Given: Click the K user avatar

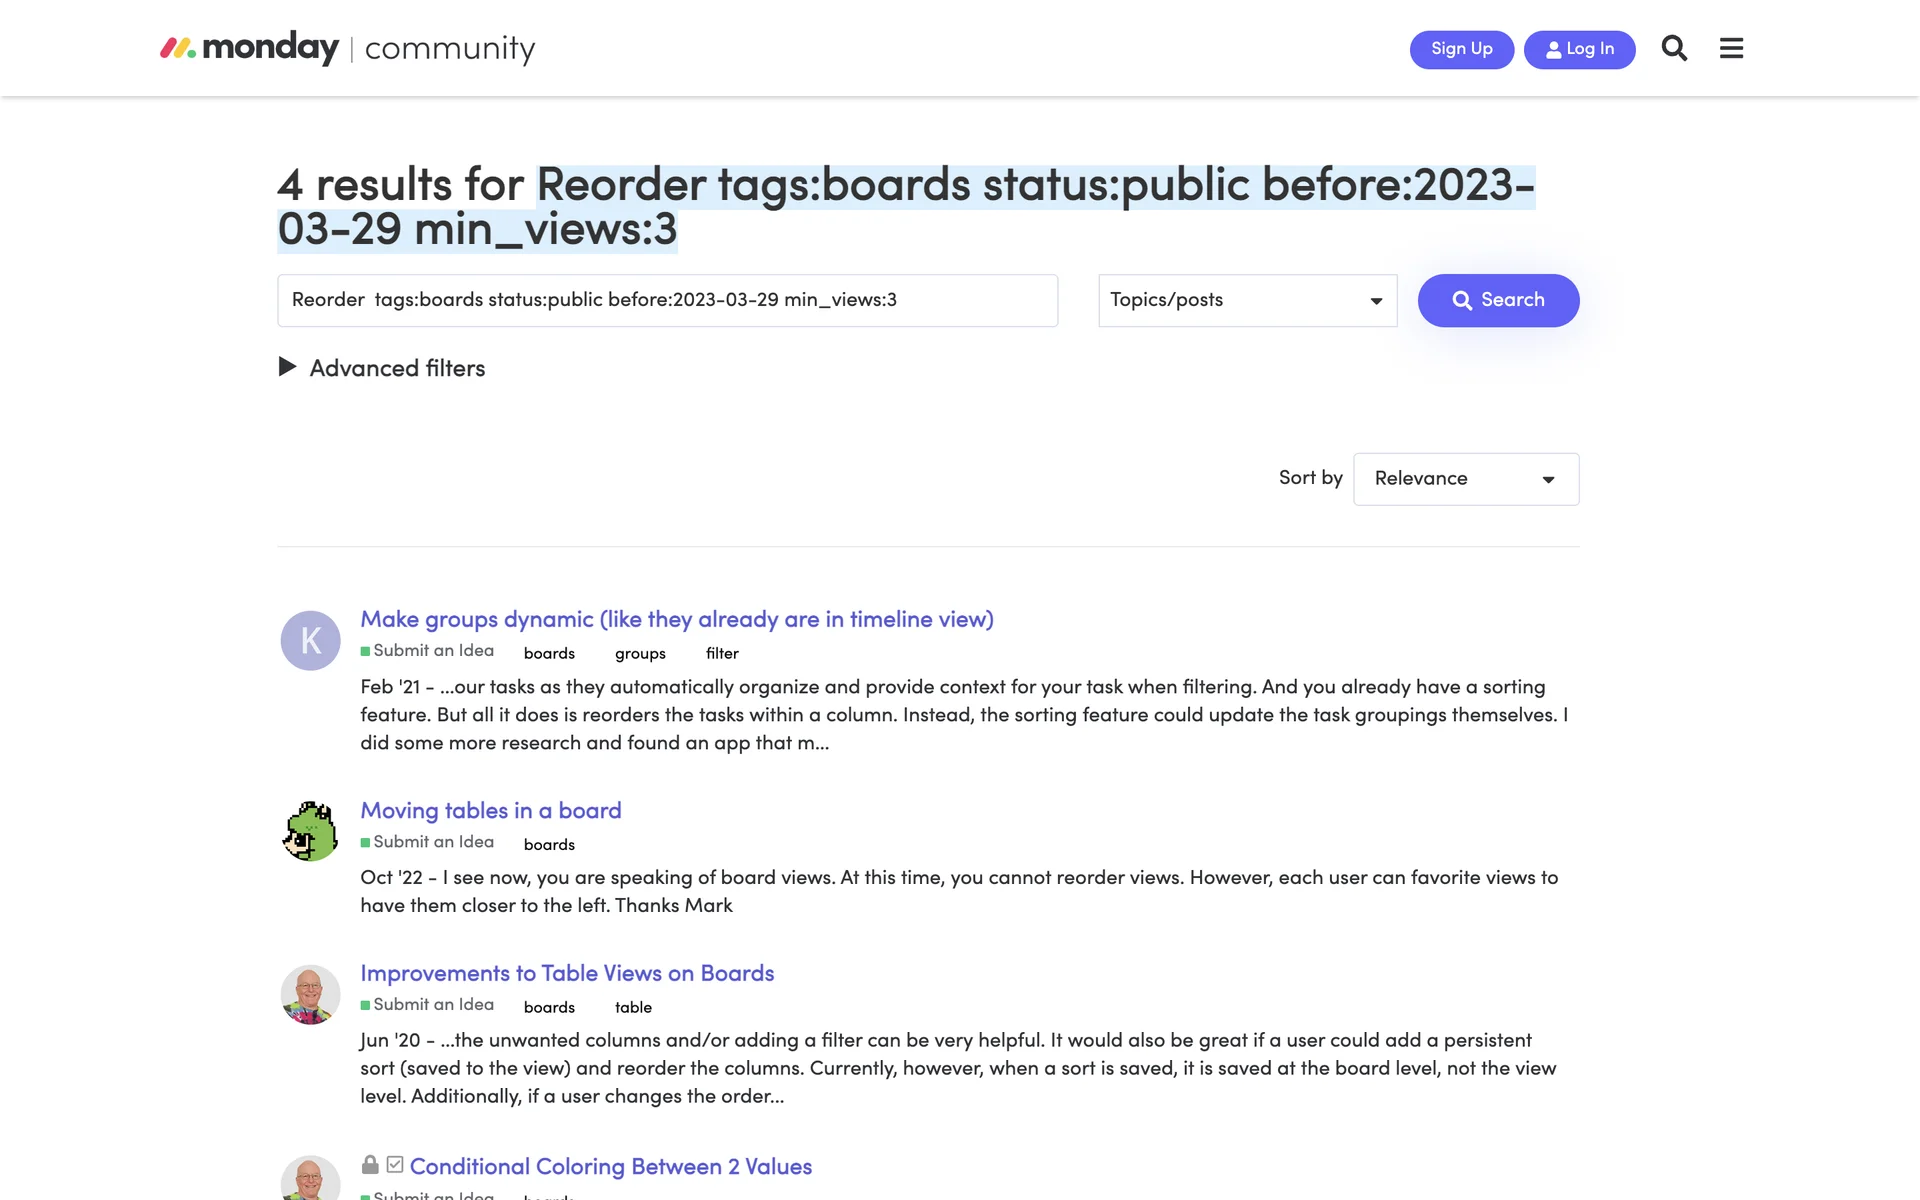Looking at the screenshot, I should pos(310,640).
